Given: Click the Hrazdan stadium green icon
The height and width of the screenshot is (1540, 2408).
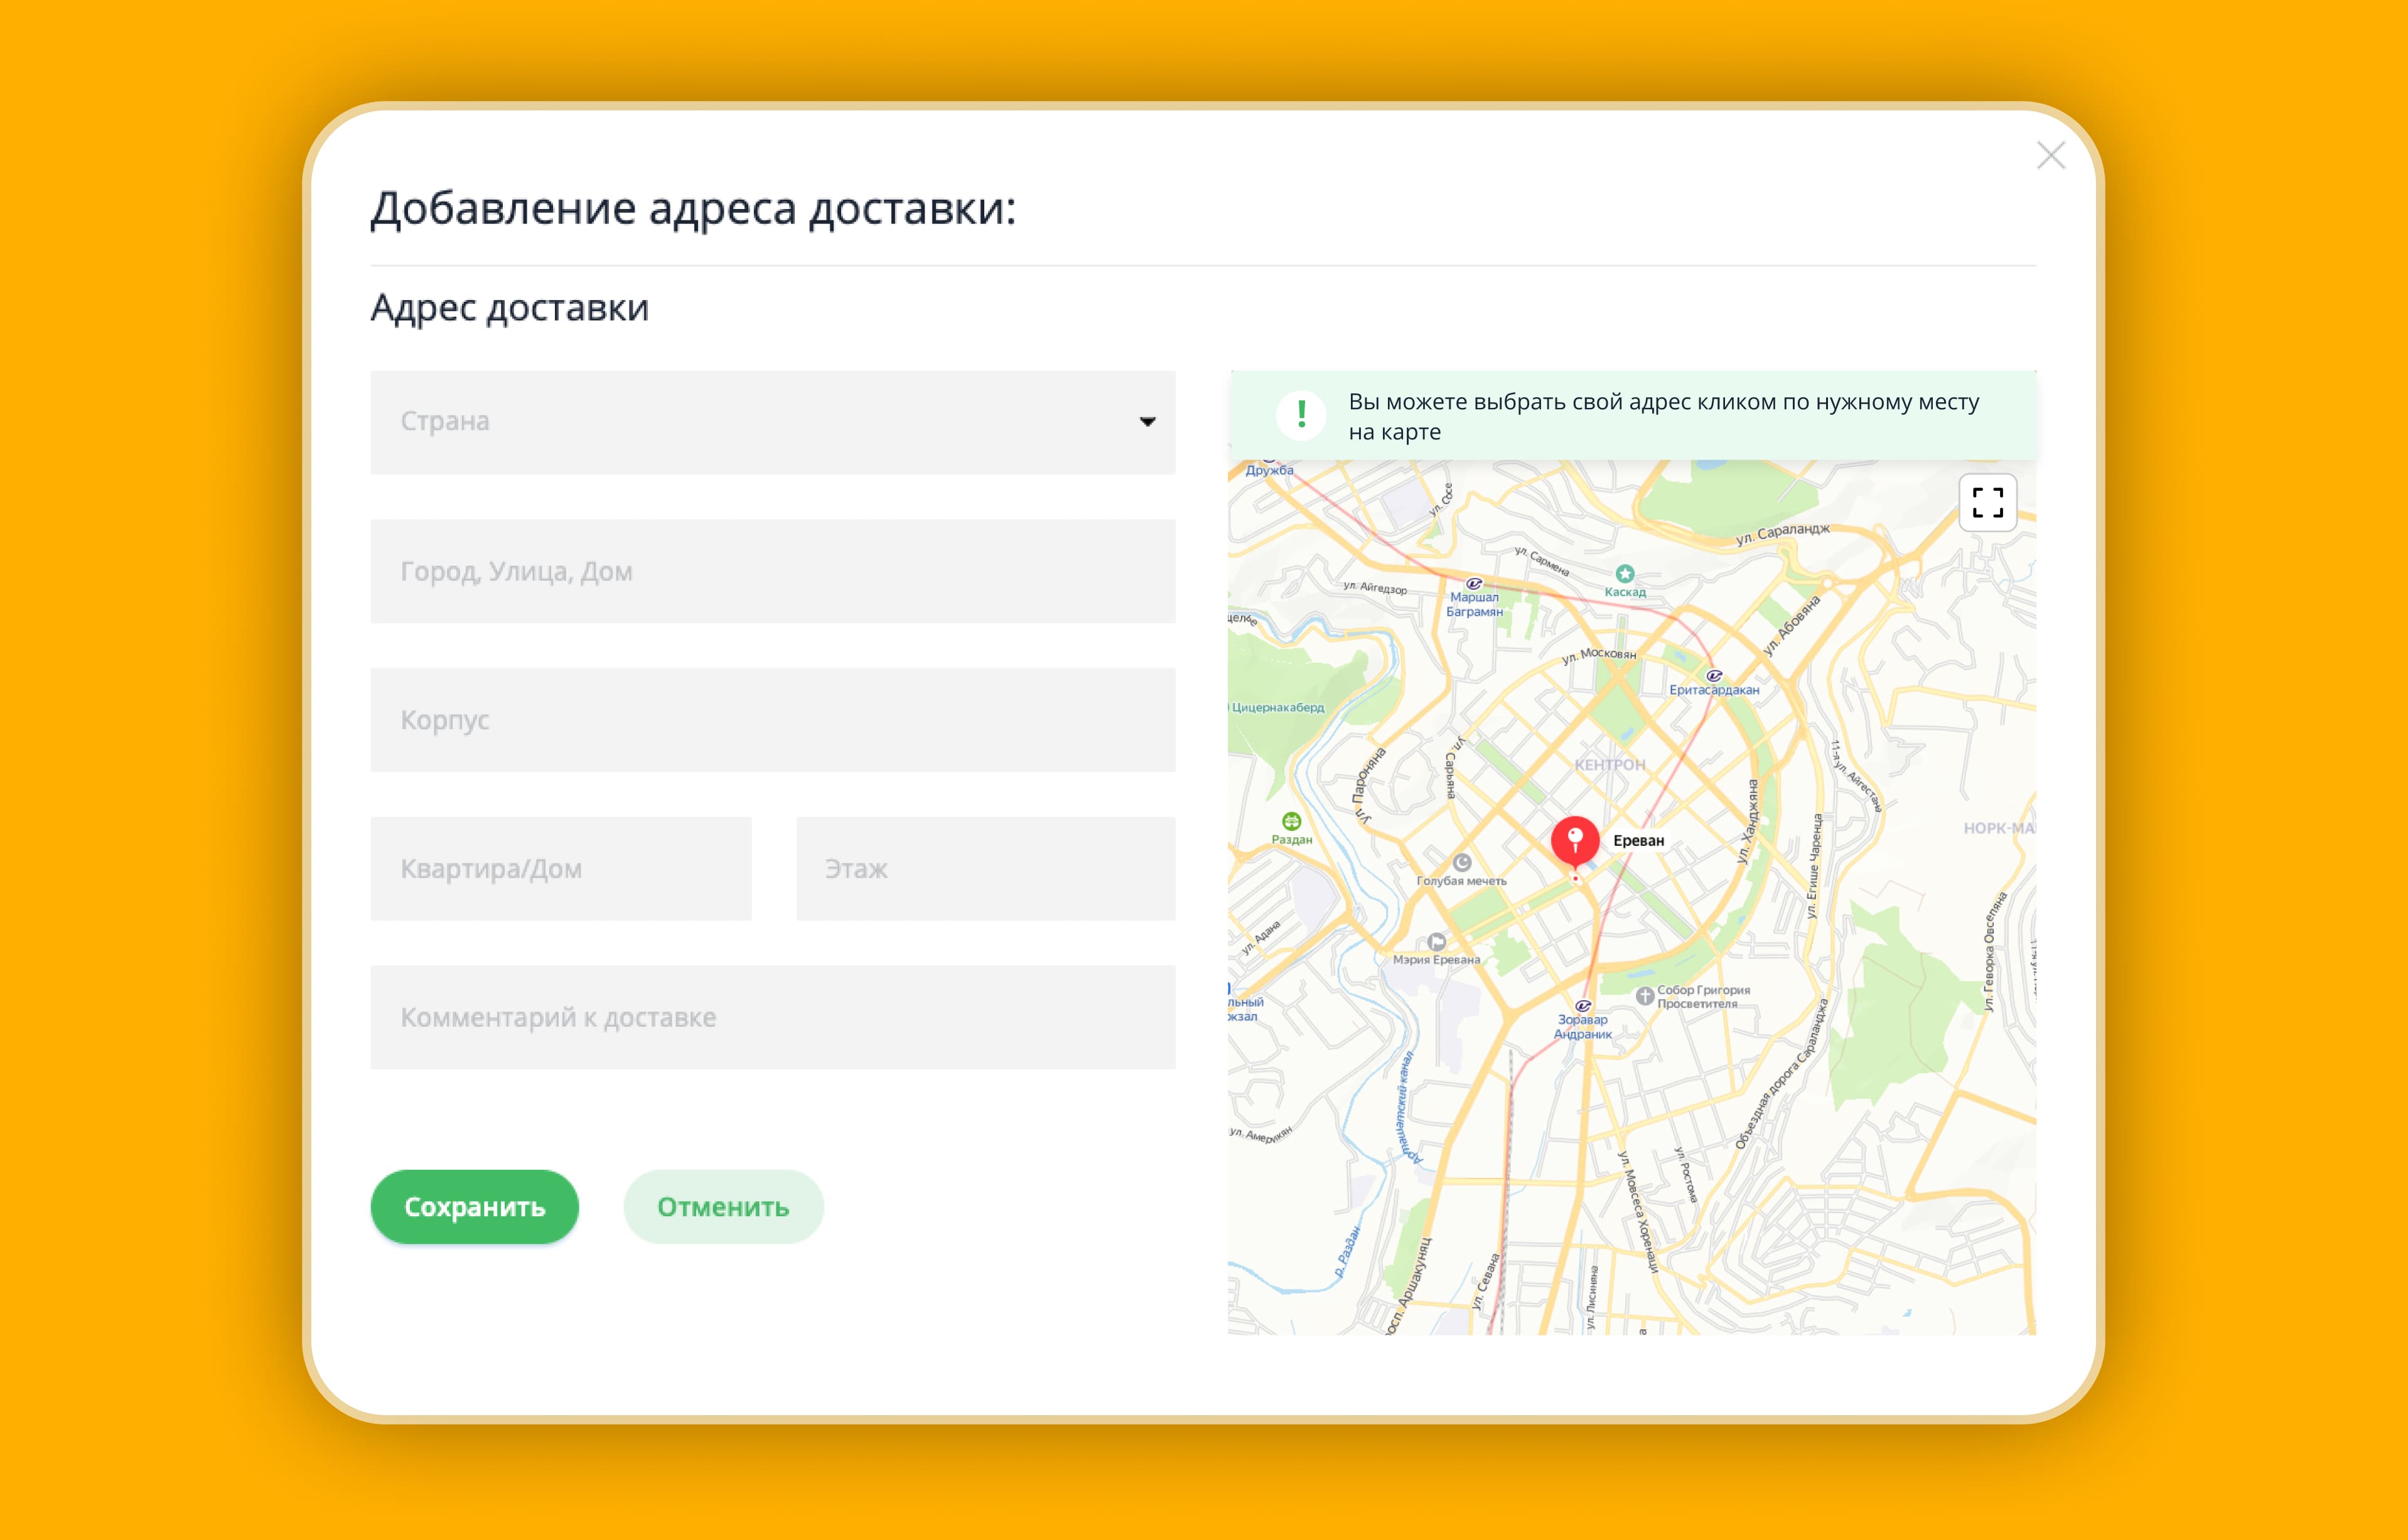Looking at the screenshot, I should 1291,821.
